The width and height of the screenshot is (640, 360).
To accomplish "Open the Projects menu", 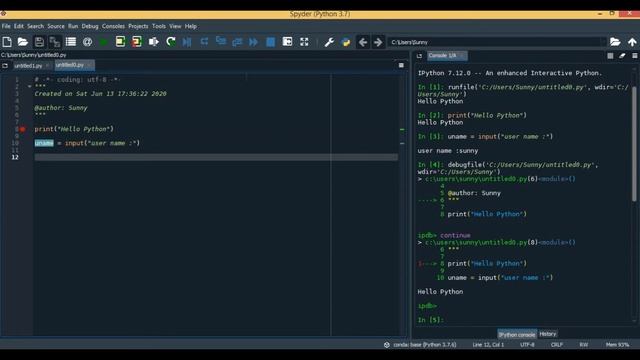I will pyautogui.click(x=138, y=26).
